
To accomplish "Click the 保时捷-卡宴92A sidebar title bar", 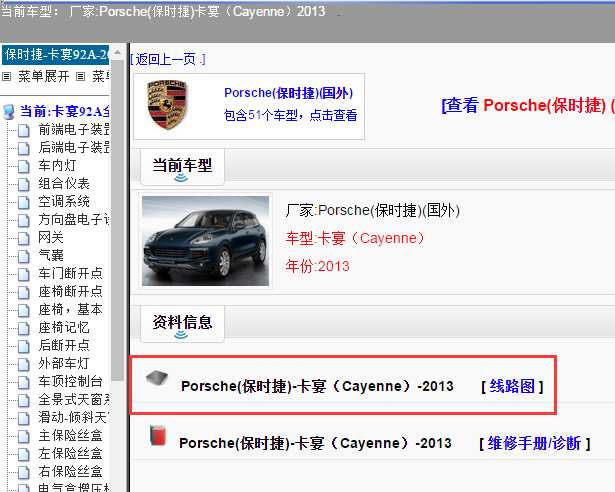I will click(x=55, y=55).
